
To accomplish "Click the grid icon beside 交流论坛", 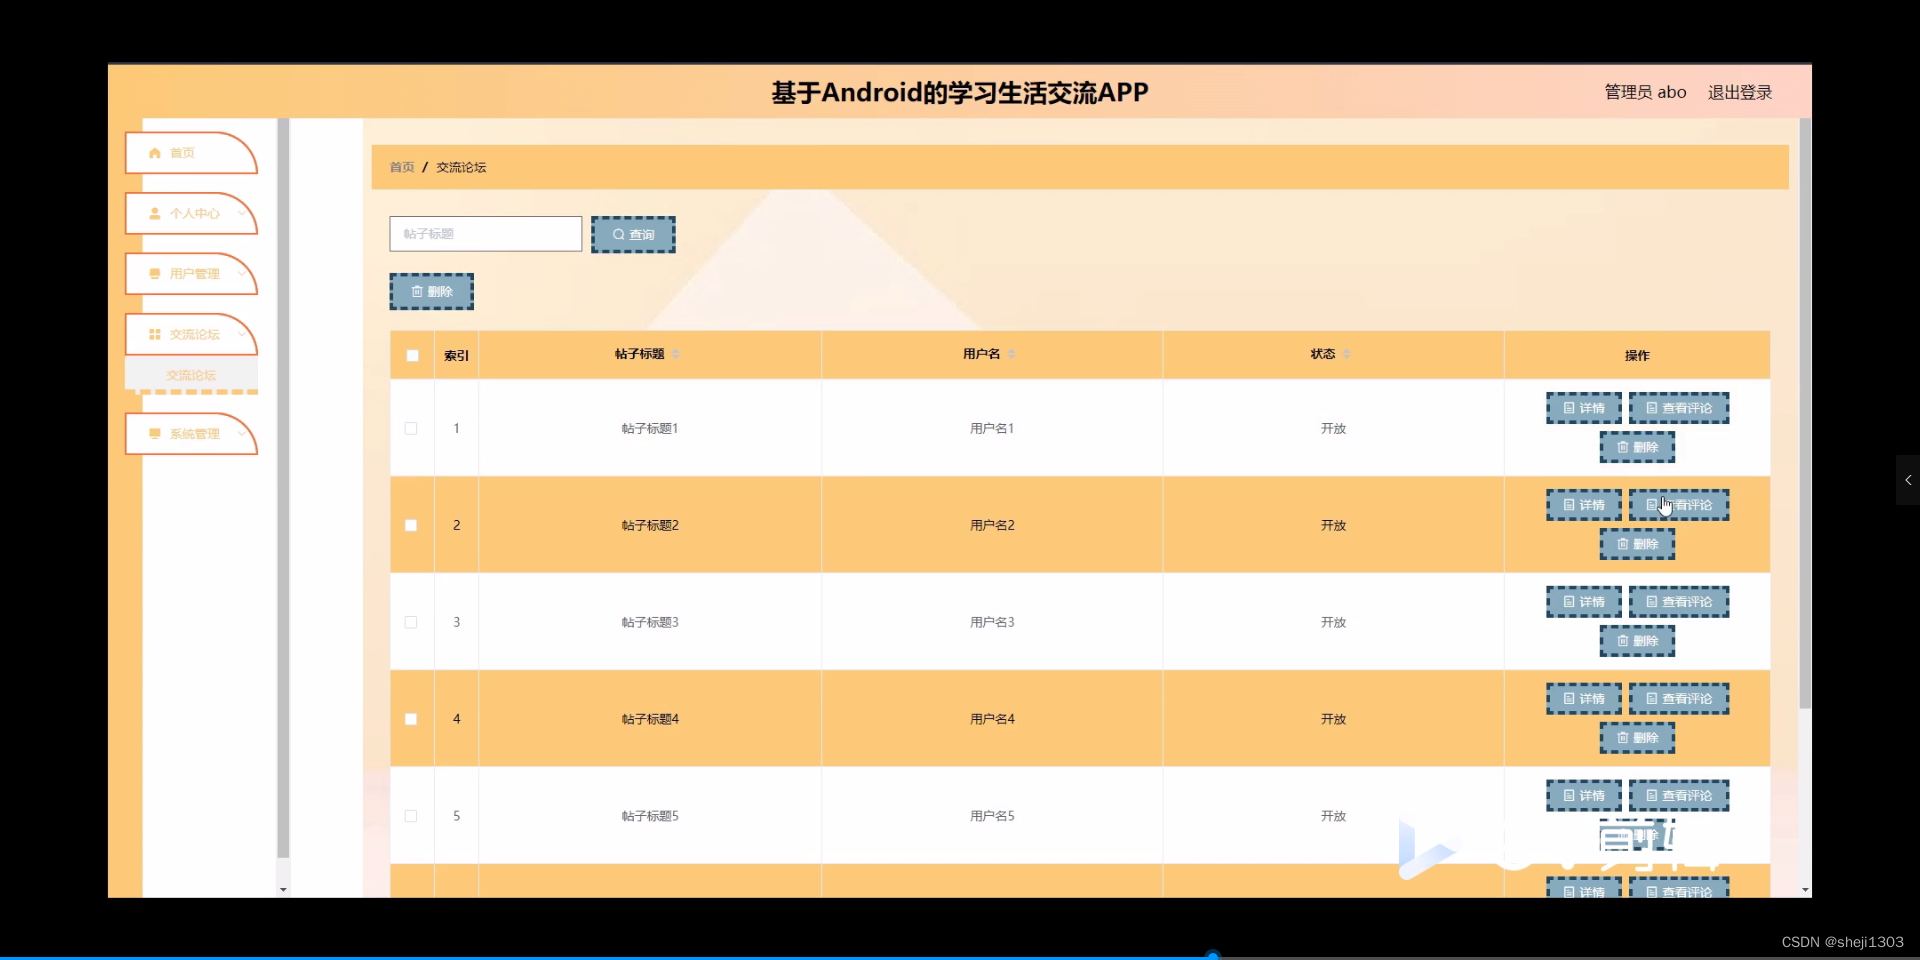I will [x=154, y=334].
